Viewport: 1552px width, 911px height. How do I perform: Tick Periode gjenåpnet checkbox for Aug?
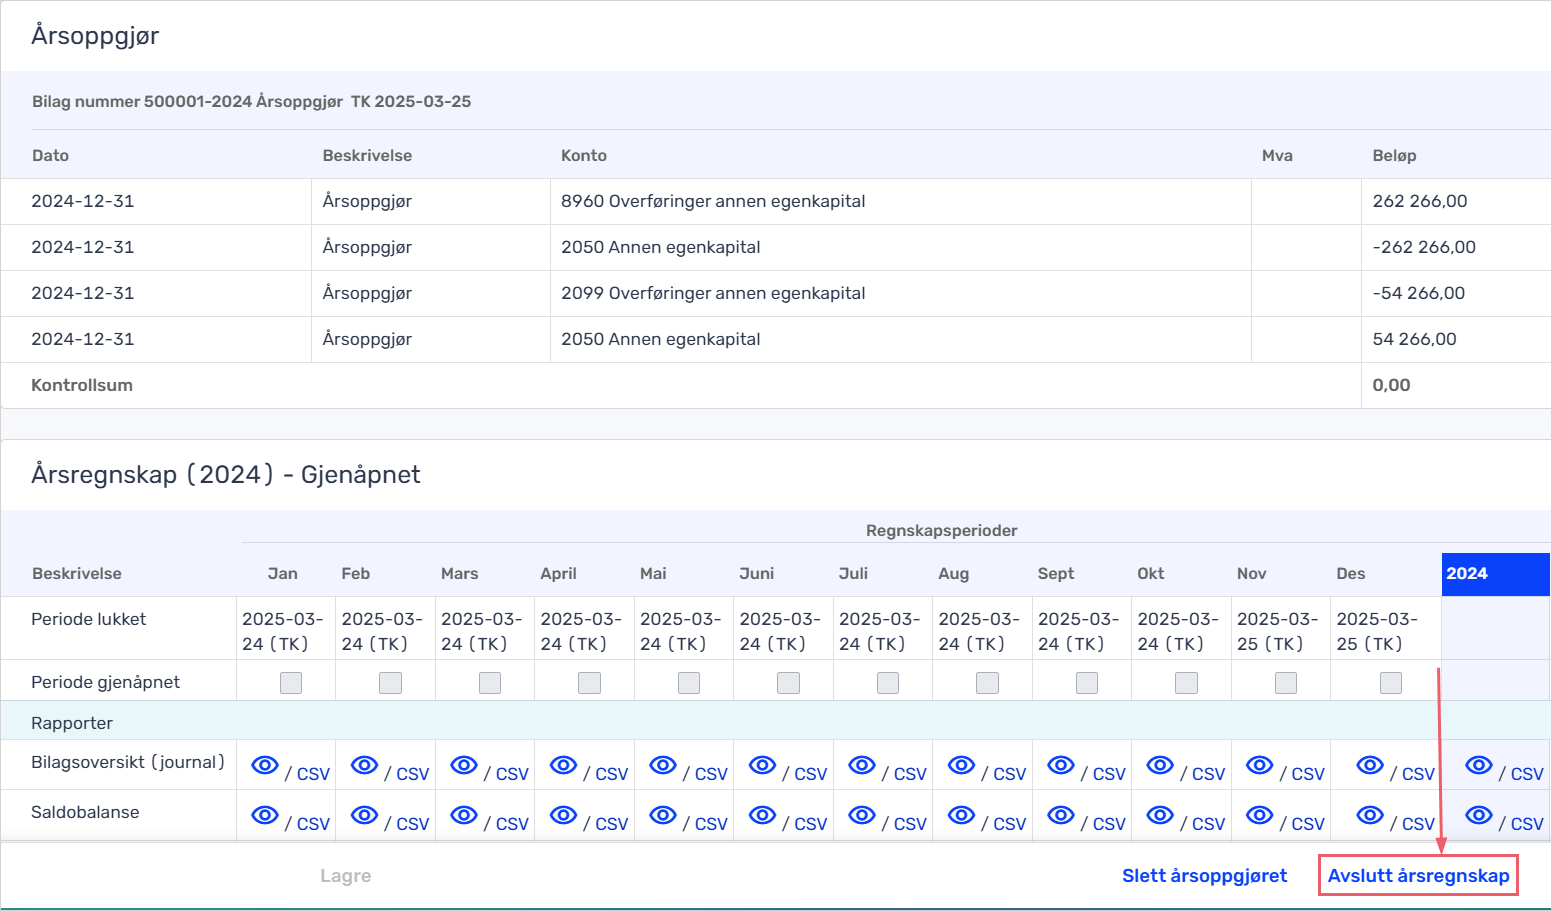pos(987,683)
